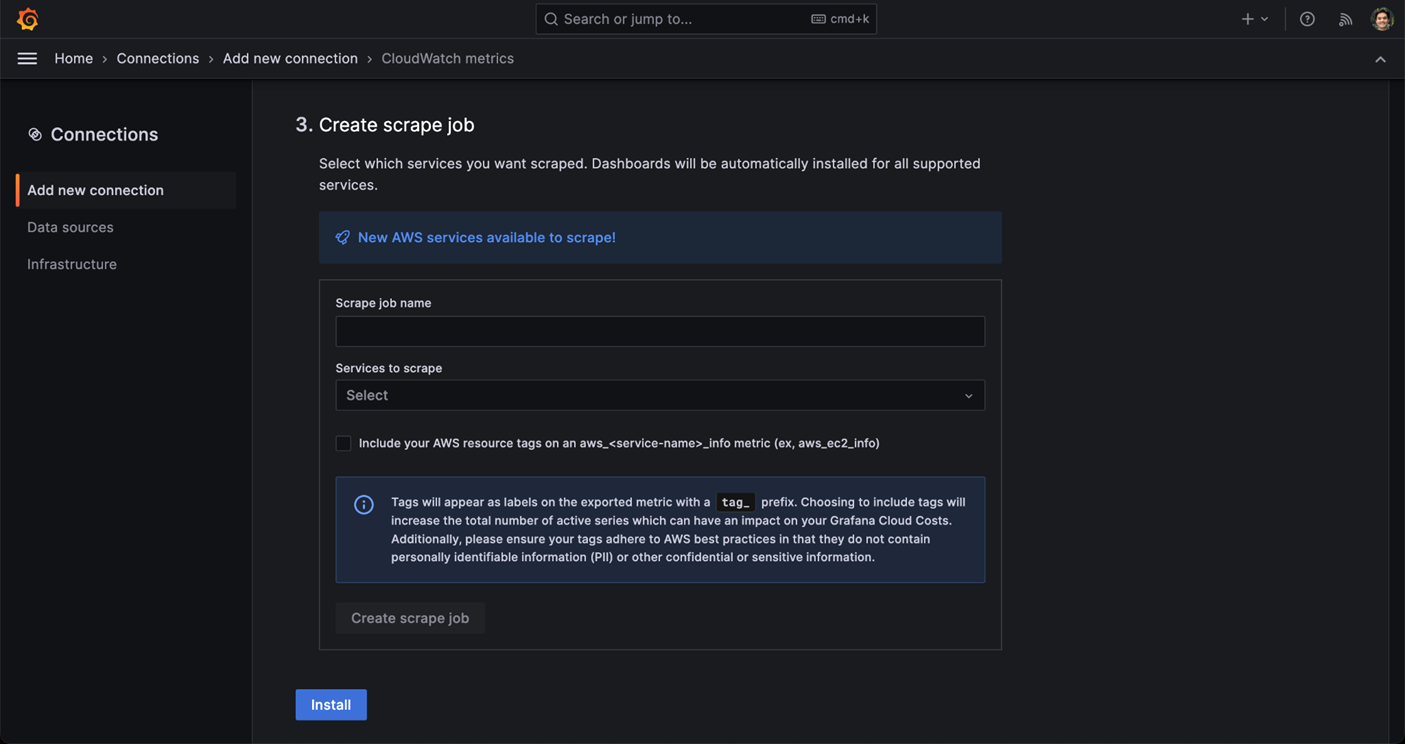Click the Scrape job name input field
This screenshot has width=1405, height=744.
[x=660, y=330]
